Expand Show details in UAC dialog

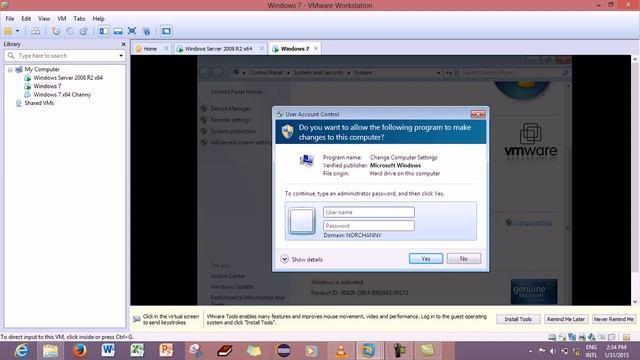(302, 260)
